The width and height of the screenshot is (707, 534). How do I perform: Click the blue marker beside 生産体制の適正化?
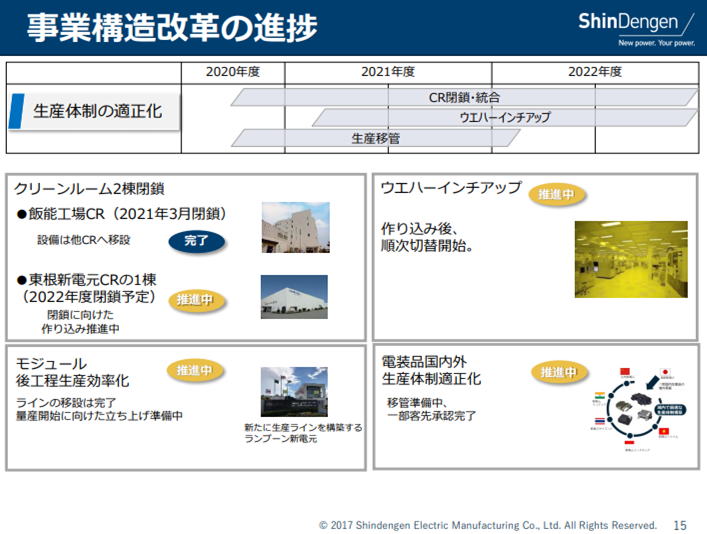(x=16, y=111)
